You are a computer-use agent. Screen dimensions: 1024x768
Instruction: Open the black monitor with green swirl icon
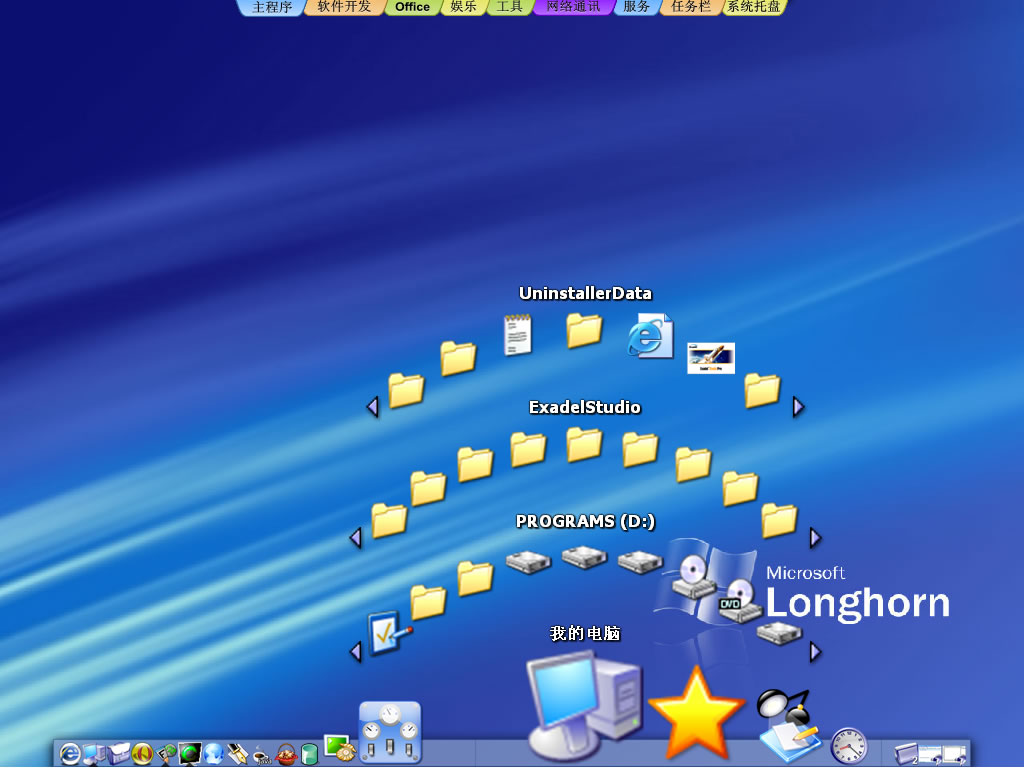[190, 754]
